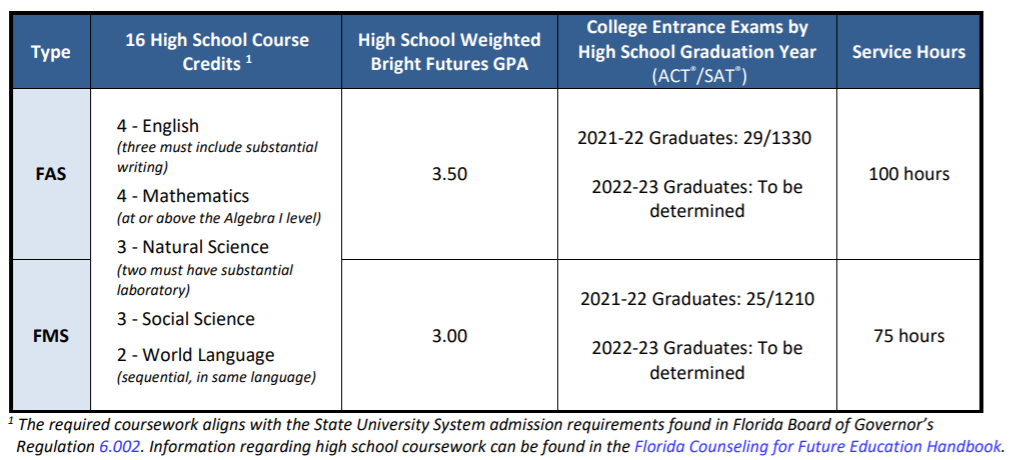Screen dimensions: 1016x460
Task: Click the 75 hours cell
Action: tap(908, 336)
